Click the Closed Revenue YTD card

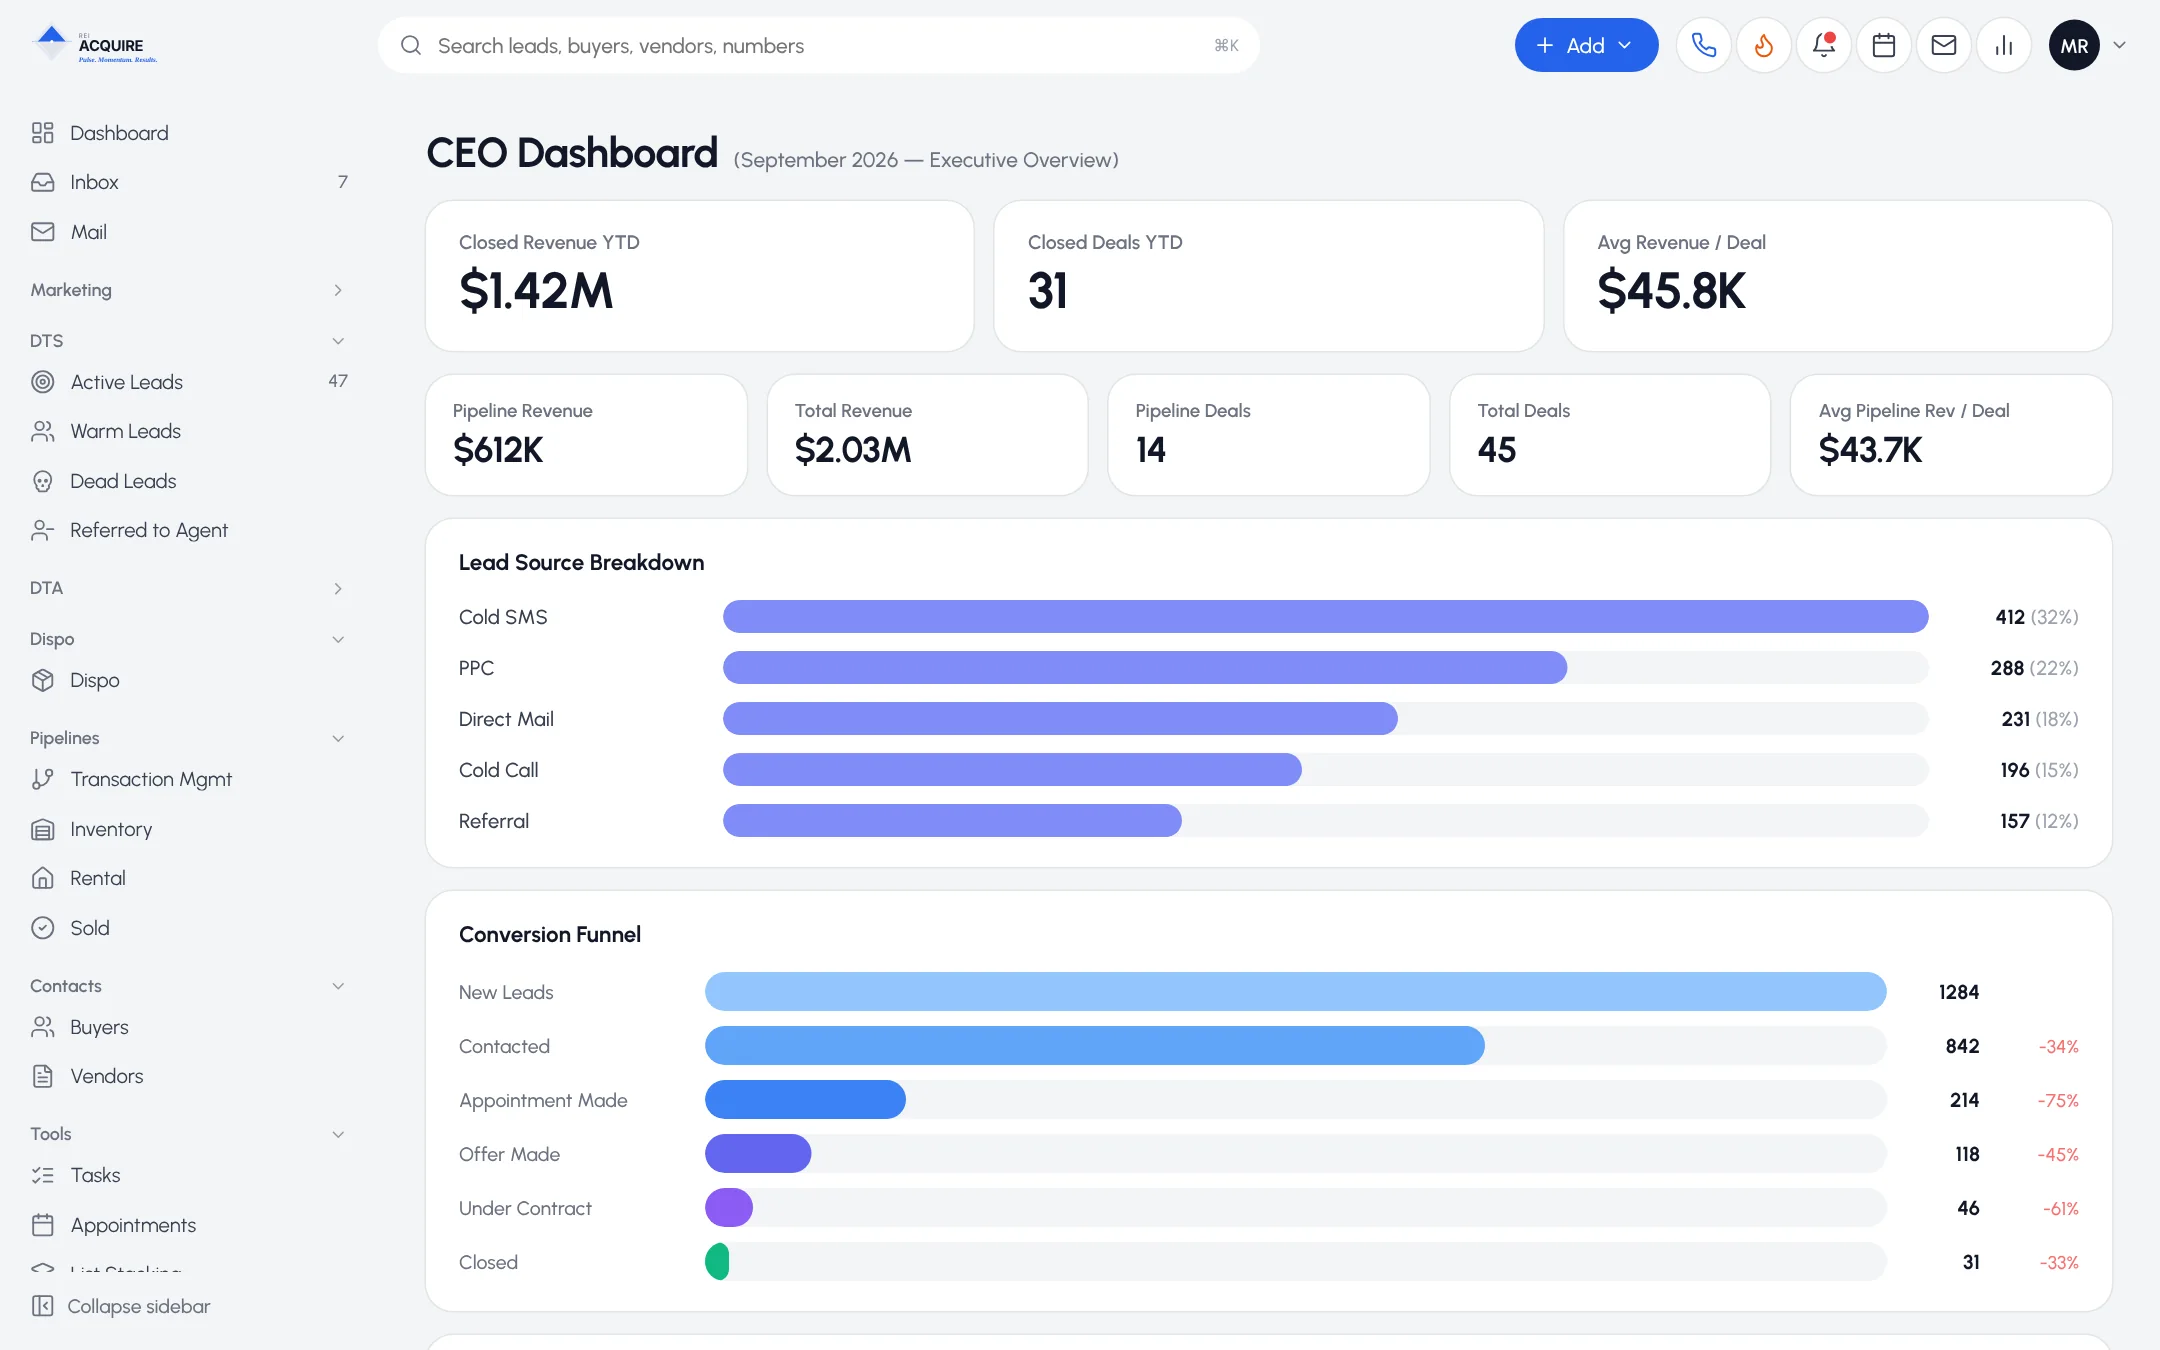pos(699,276)
